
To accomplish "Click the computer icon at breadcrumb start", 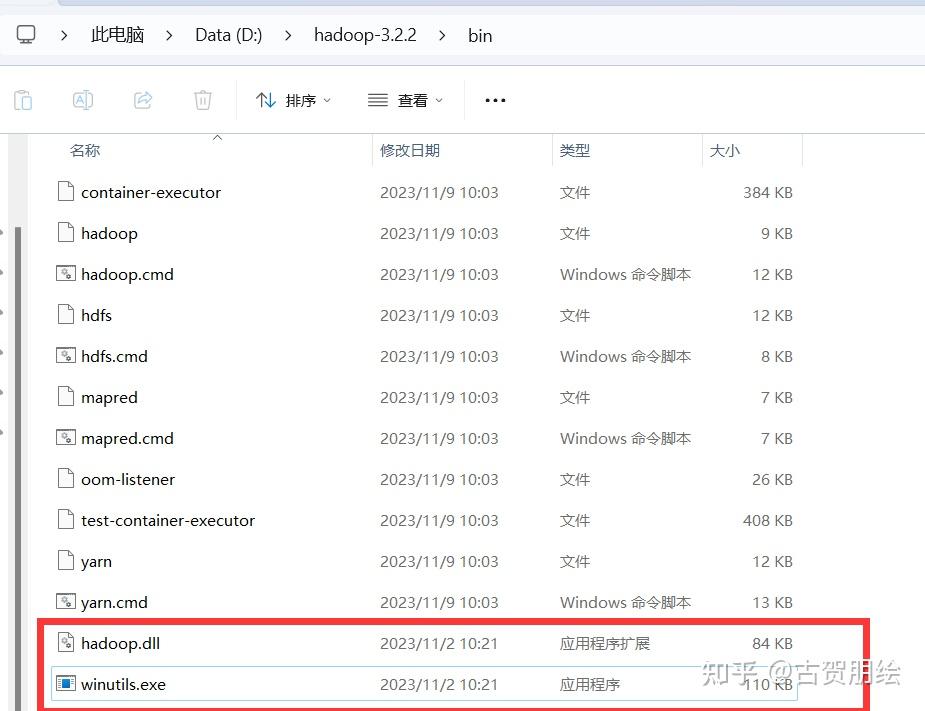I will pos(25,33).
